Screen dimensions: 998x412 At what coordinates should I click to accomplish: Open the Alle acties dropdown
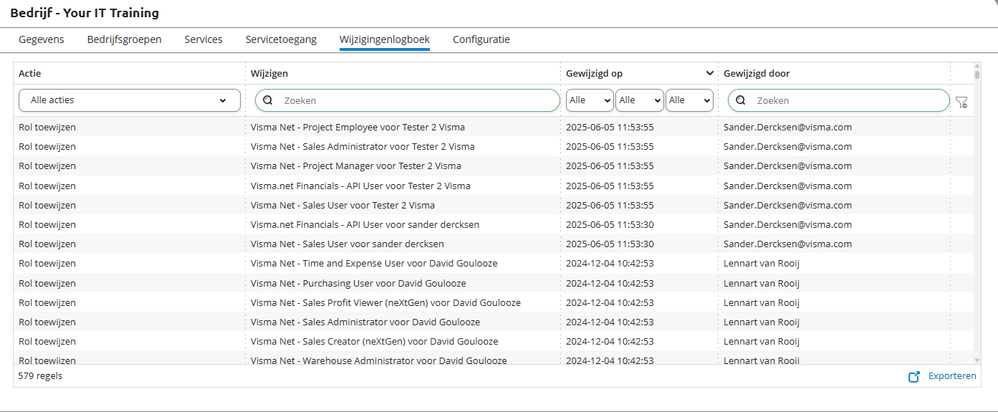(x=129, y=101)
